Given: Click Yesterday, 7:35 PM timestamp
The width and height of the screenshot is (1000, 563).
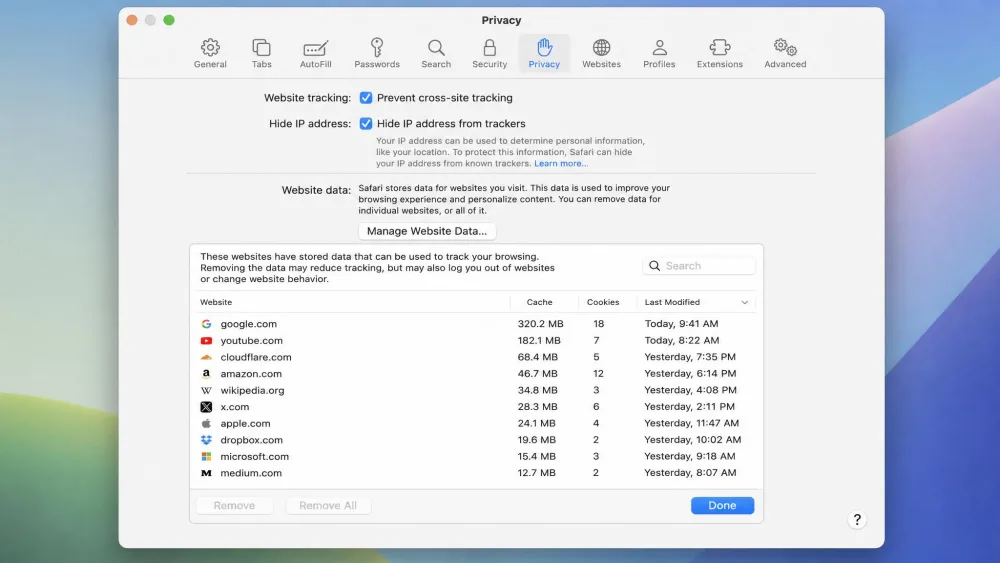Looking at the screenshot, I should [690, 357].
